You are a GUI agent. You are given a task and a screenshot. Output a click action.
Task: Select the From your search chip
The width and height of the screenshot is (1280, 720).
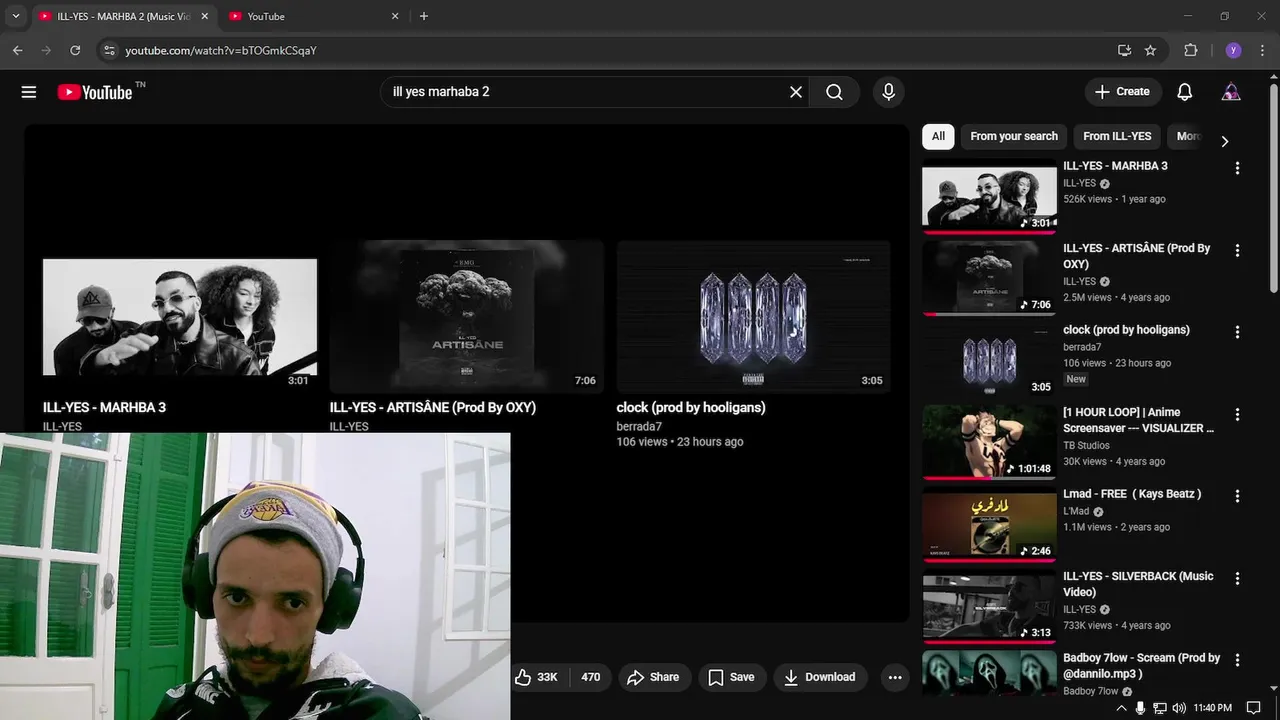pyautogui.click(x=1014, y=136)
